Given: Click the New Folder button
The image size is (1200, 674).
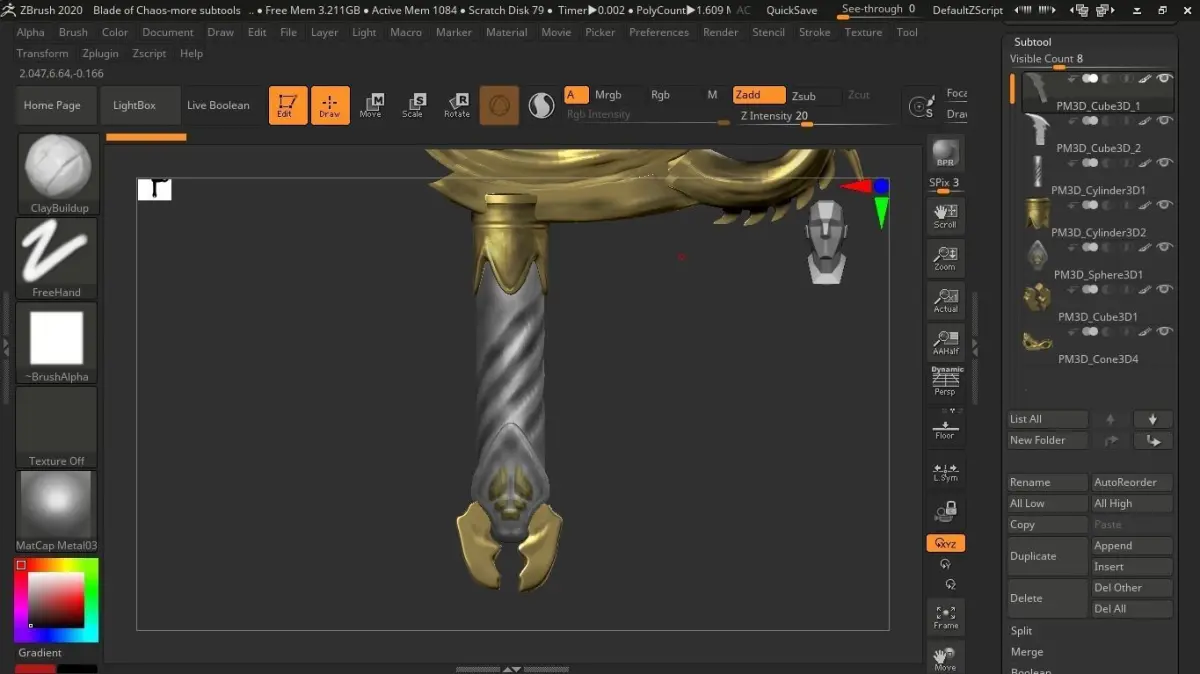Looking at the screenshot, I should coord(1047,440).
